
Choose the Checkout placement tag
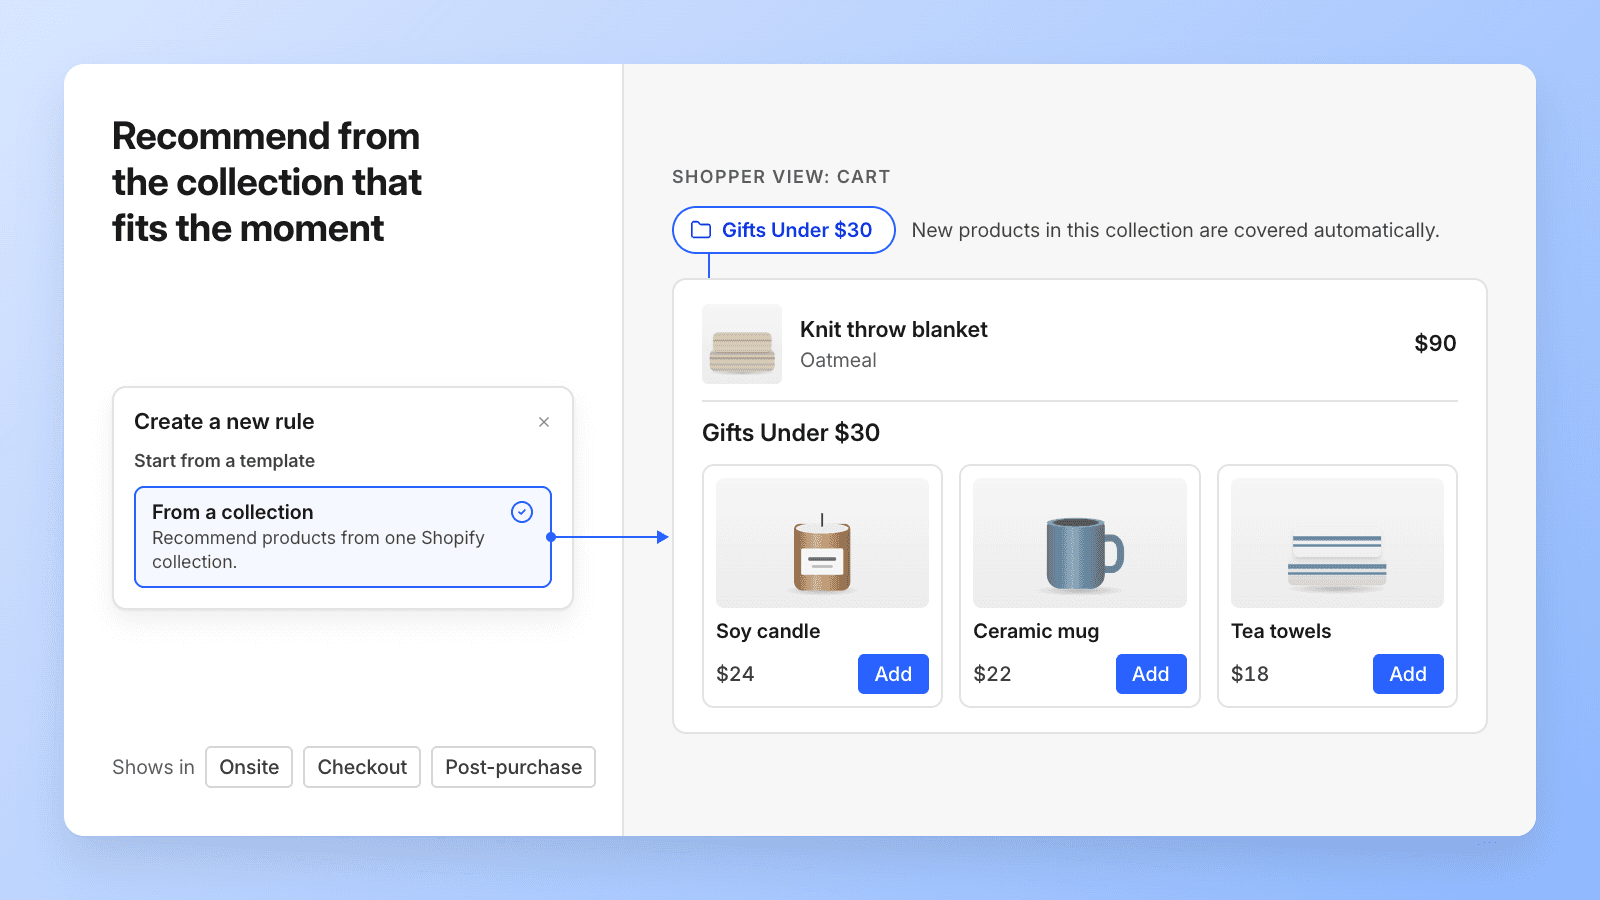coord(362,767)
